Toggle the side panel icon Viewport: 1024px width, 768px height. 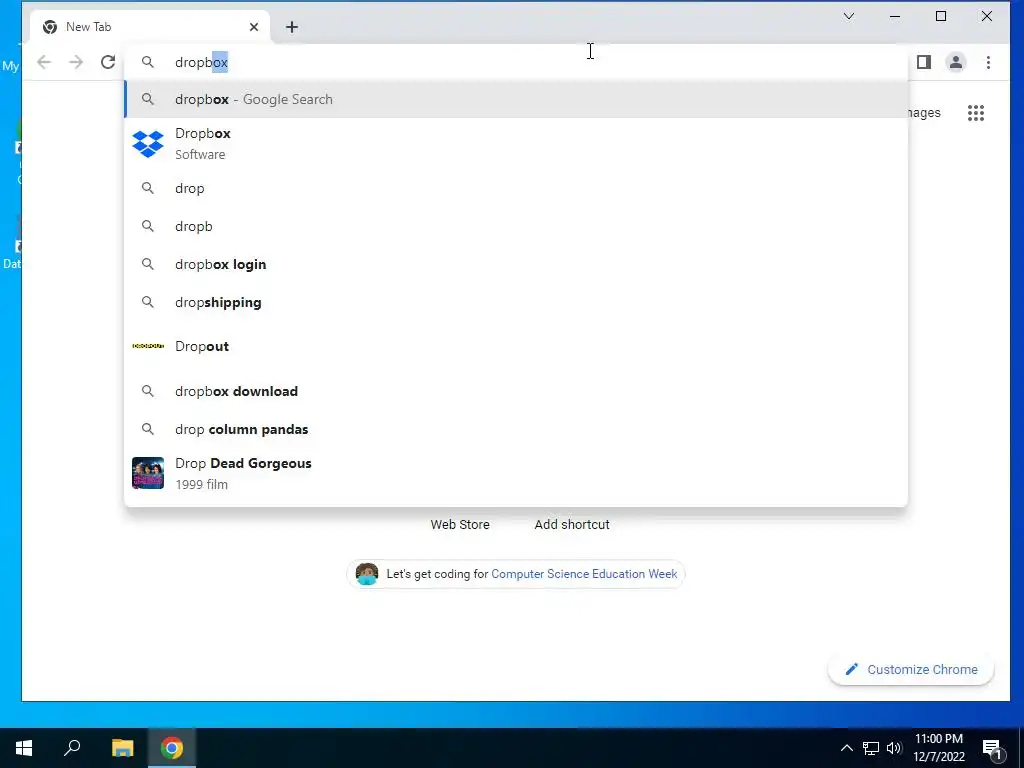(923, 62)
